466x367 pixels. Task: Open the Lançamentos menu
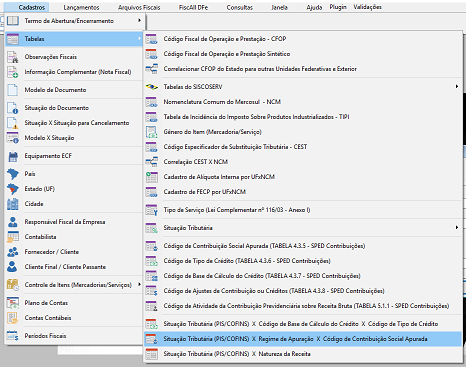click(x=81, y=7)
